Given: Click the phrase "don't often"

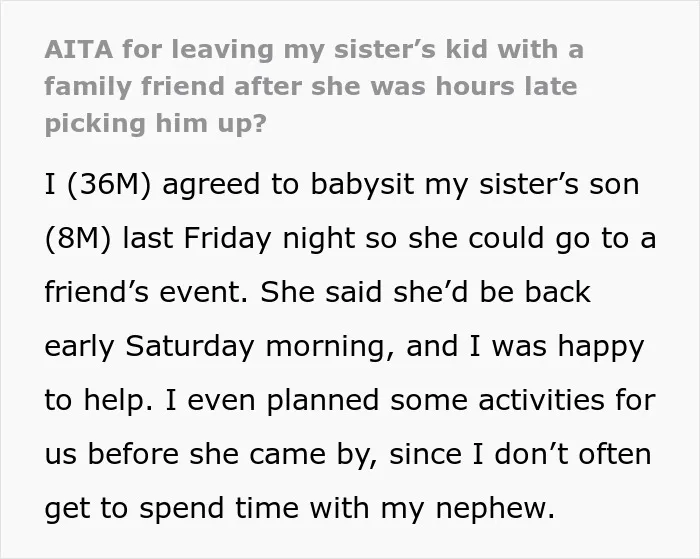Looking at the screenshot, I should (572, 454).
